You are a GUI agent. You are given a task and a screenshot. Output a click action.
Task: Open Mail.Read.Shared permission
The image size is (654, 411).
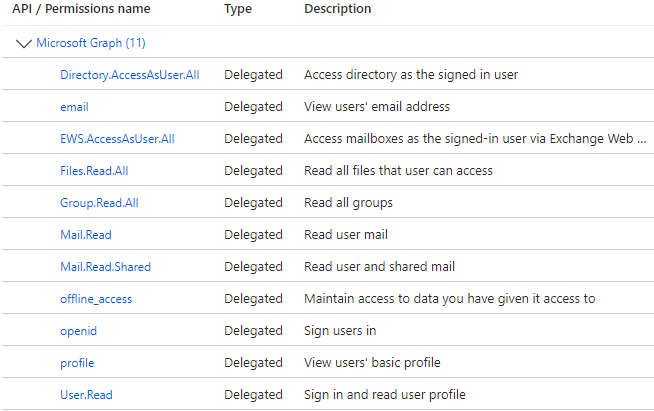tap(105, 267)
